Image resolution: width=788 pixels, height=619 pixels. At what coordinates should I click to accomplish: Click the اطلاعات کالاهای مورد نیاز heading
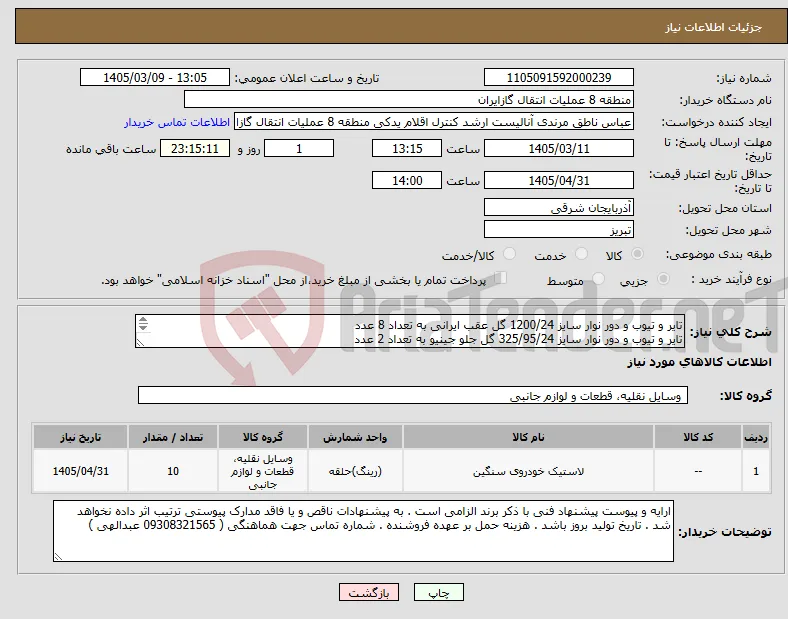point(699,362)
